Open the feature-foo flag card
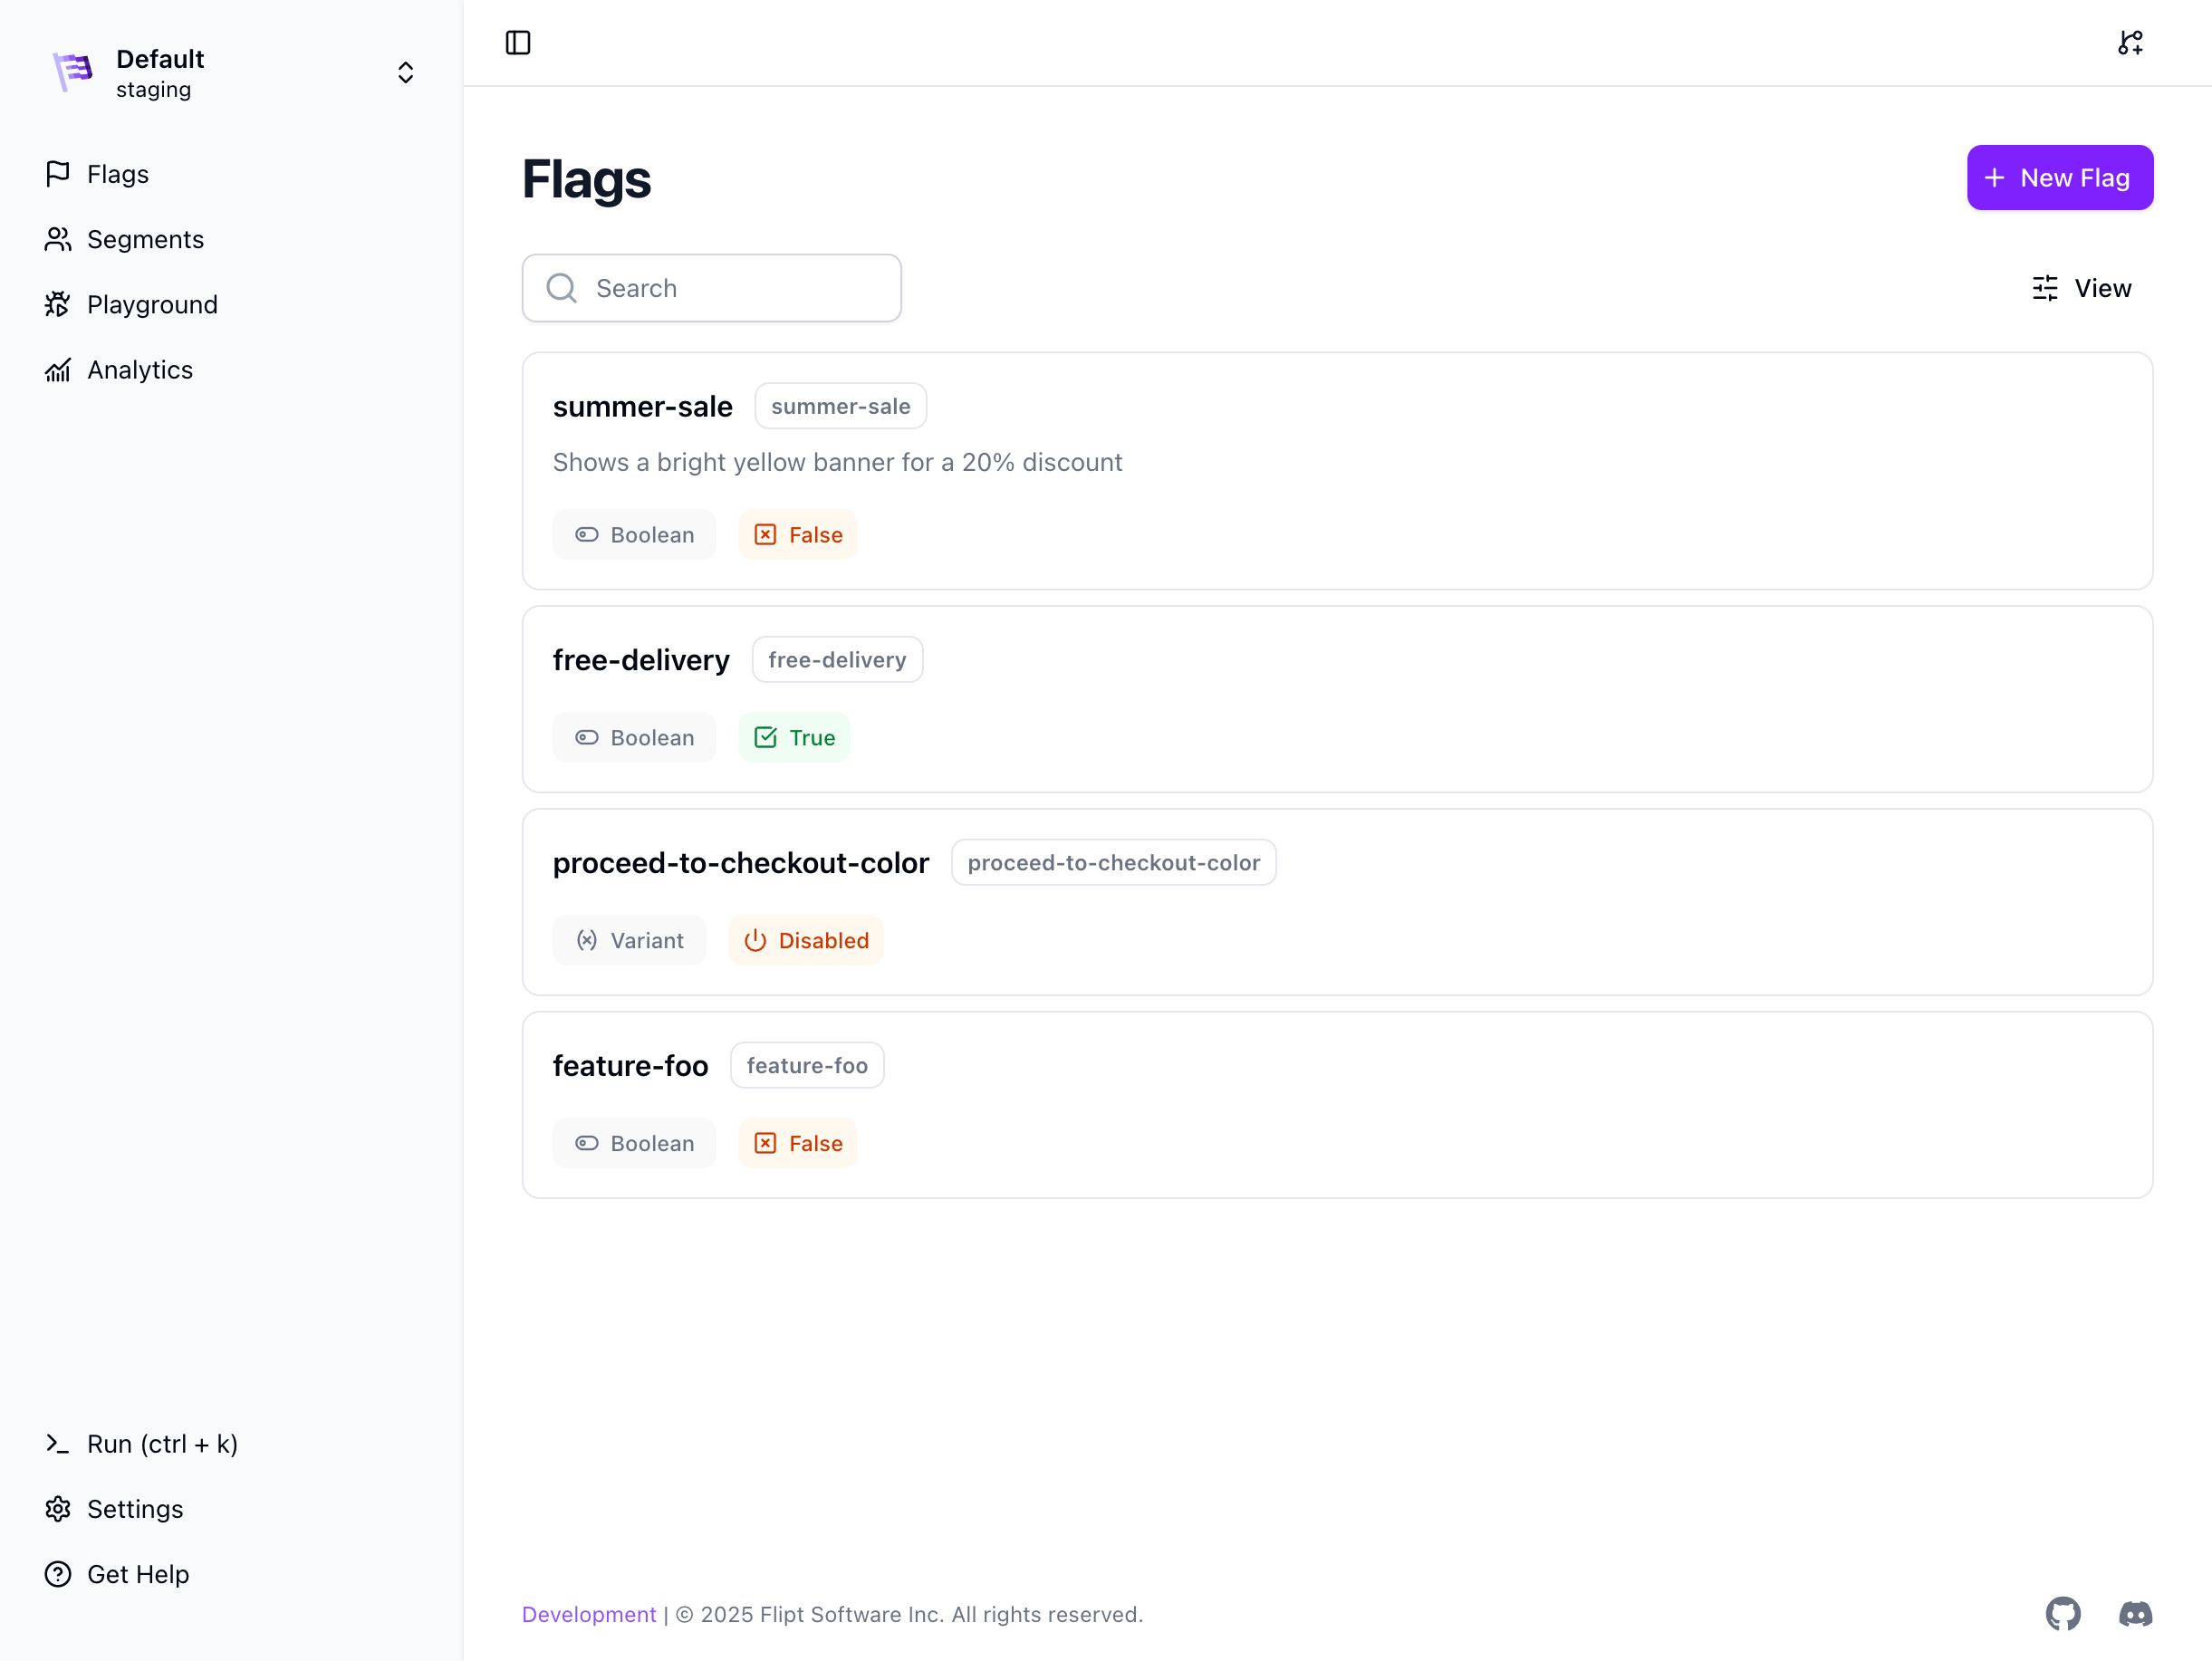The width and height of the screenshot is (2212, 1661). point(630,1066)
